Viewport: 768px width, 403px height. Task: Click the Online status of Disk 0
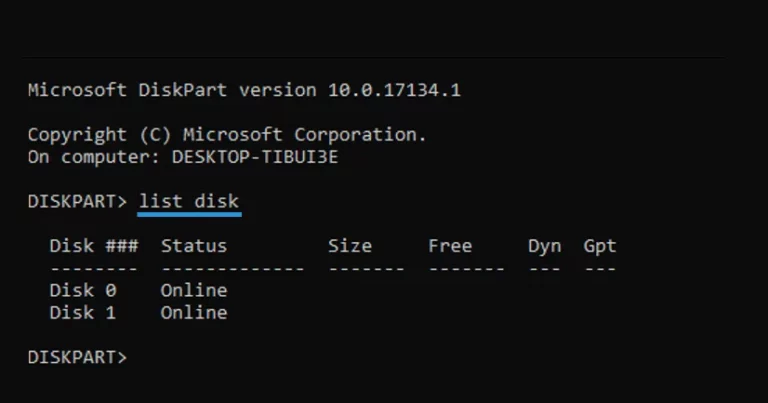click(194, 290)
